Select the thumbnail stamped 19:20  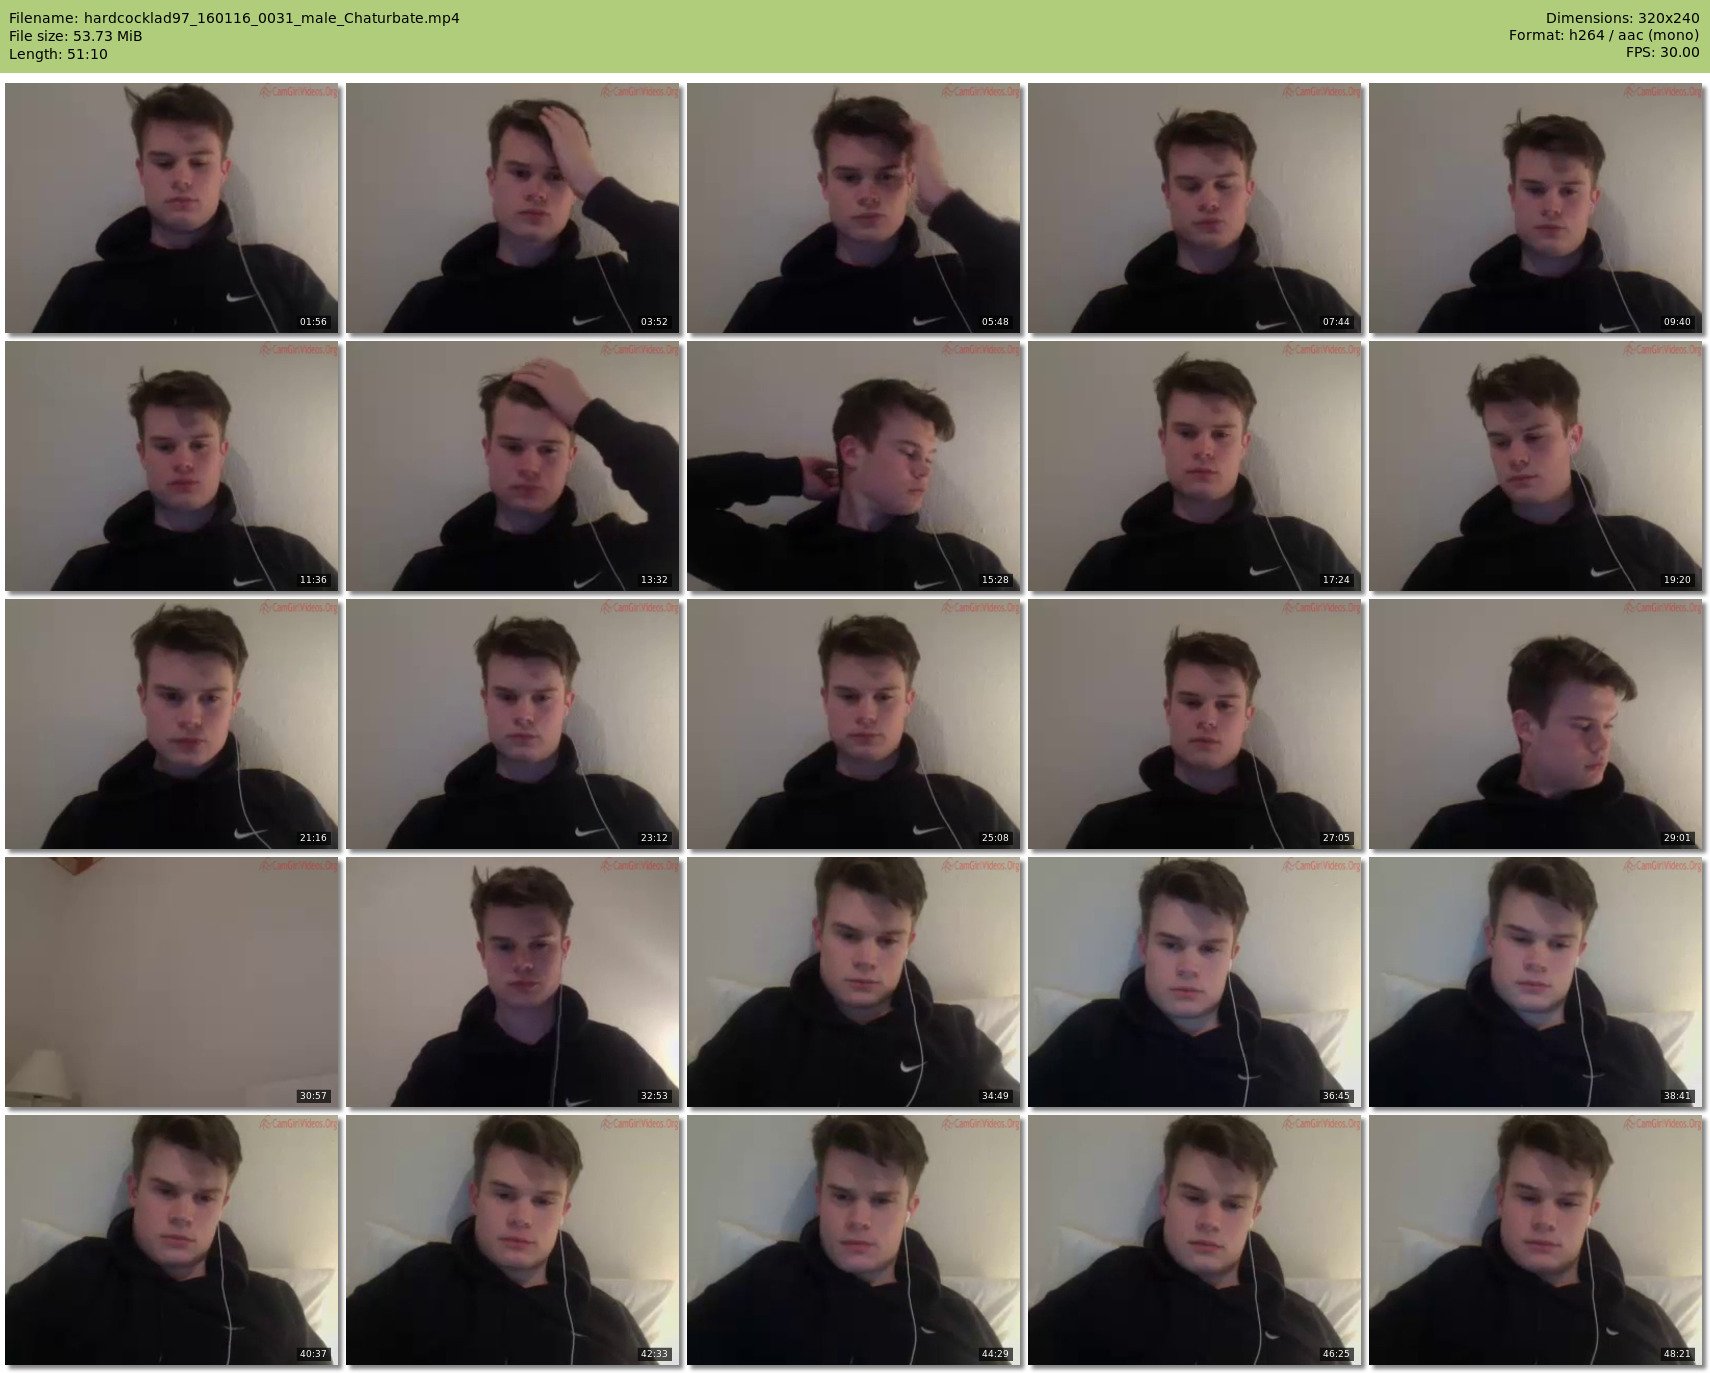pyautogui.click(x=1536, y=466)
